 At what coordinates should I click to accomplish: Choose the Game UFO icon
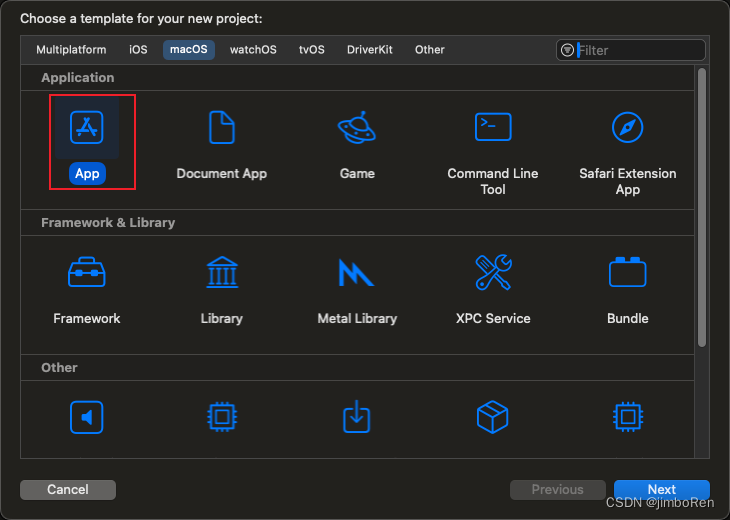357,127
